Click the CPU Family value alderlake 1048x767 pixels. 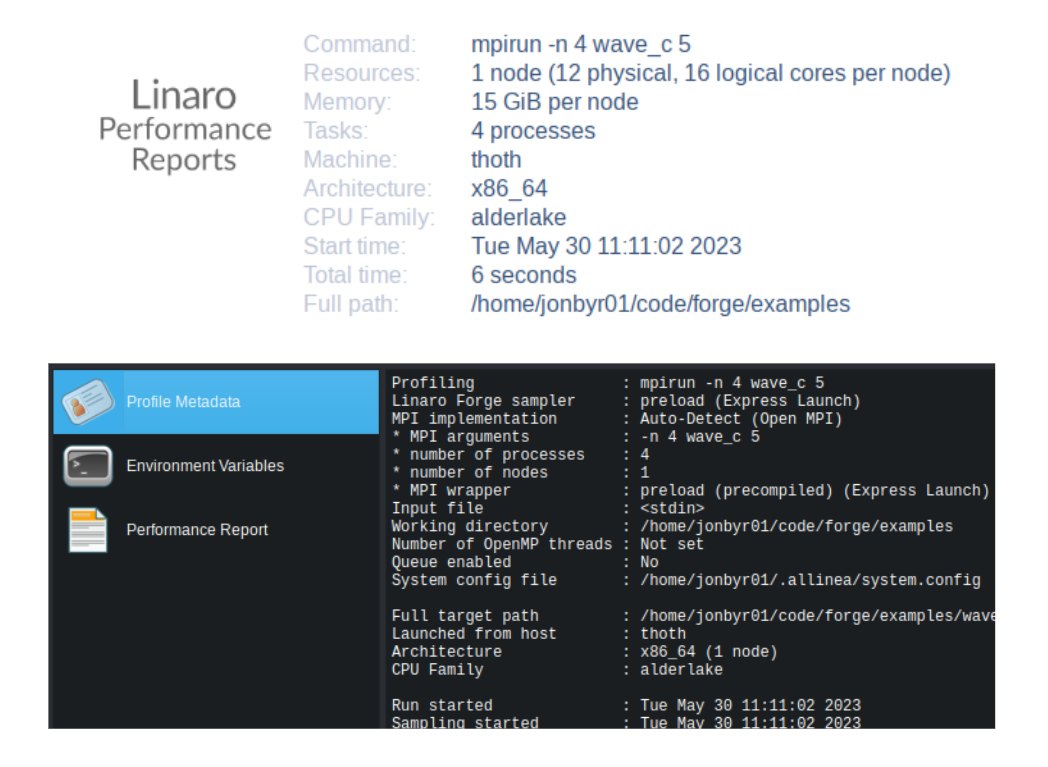click(518, 217)
